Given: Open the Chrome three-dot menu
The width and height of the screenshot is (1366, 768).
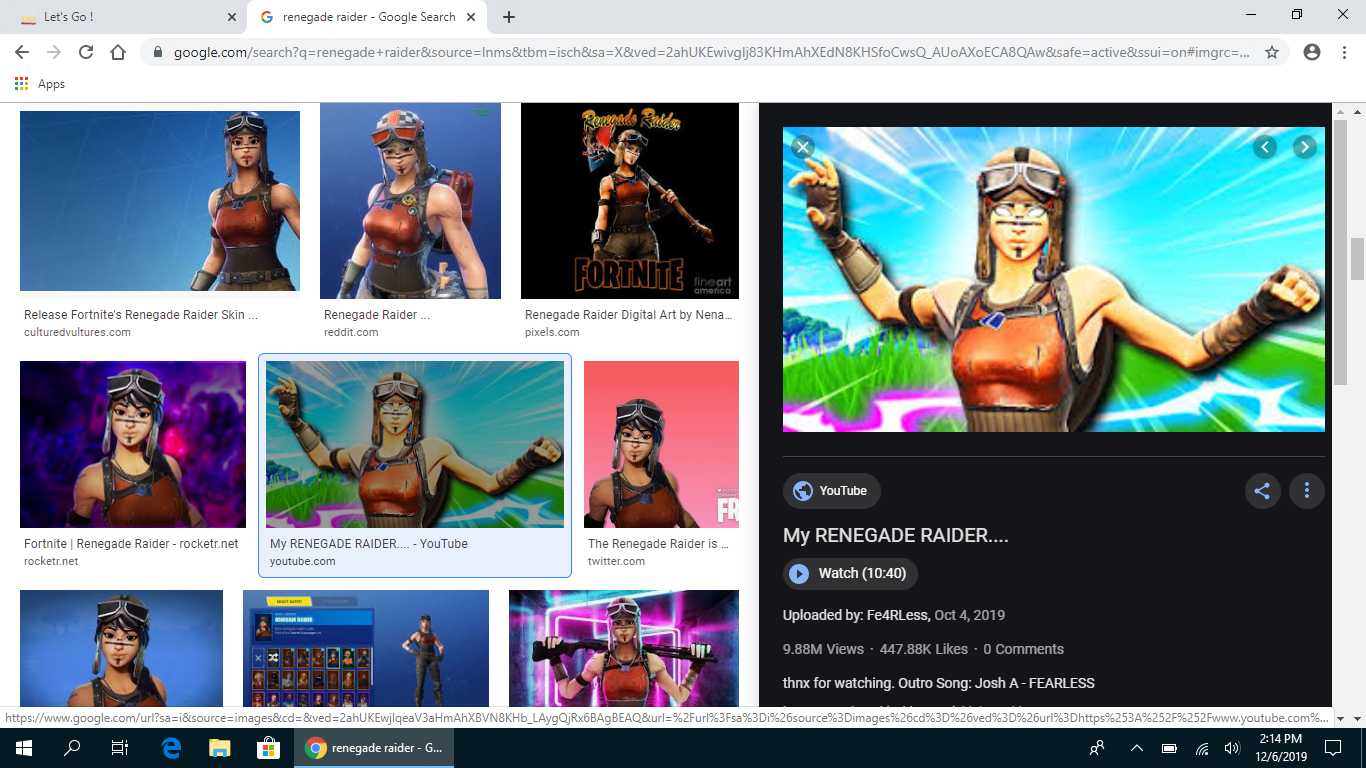Looking at the screenshot, I should tap(1344, 52).
